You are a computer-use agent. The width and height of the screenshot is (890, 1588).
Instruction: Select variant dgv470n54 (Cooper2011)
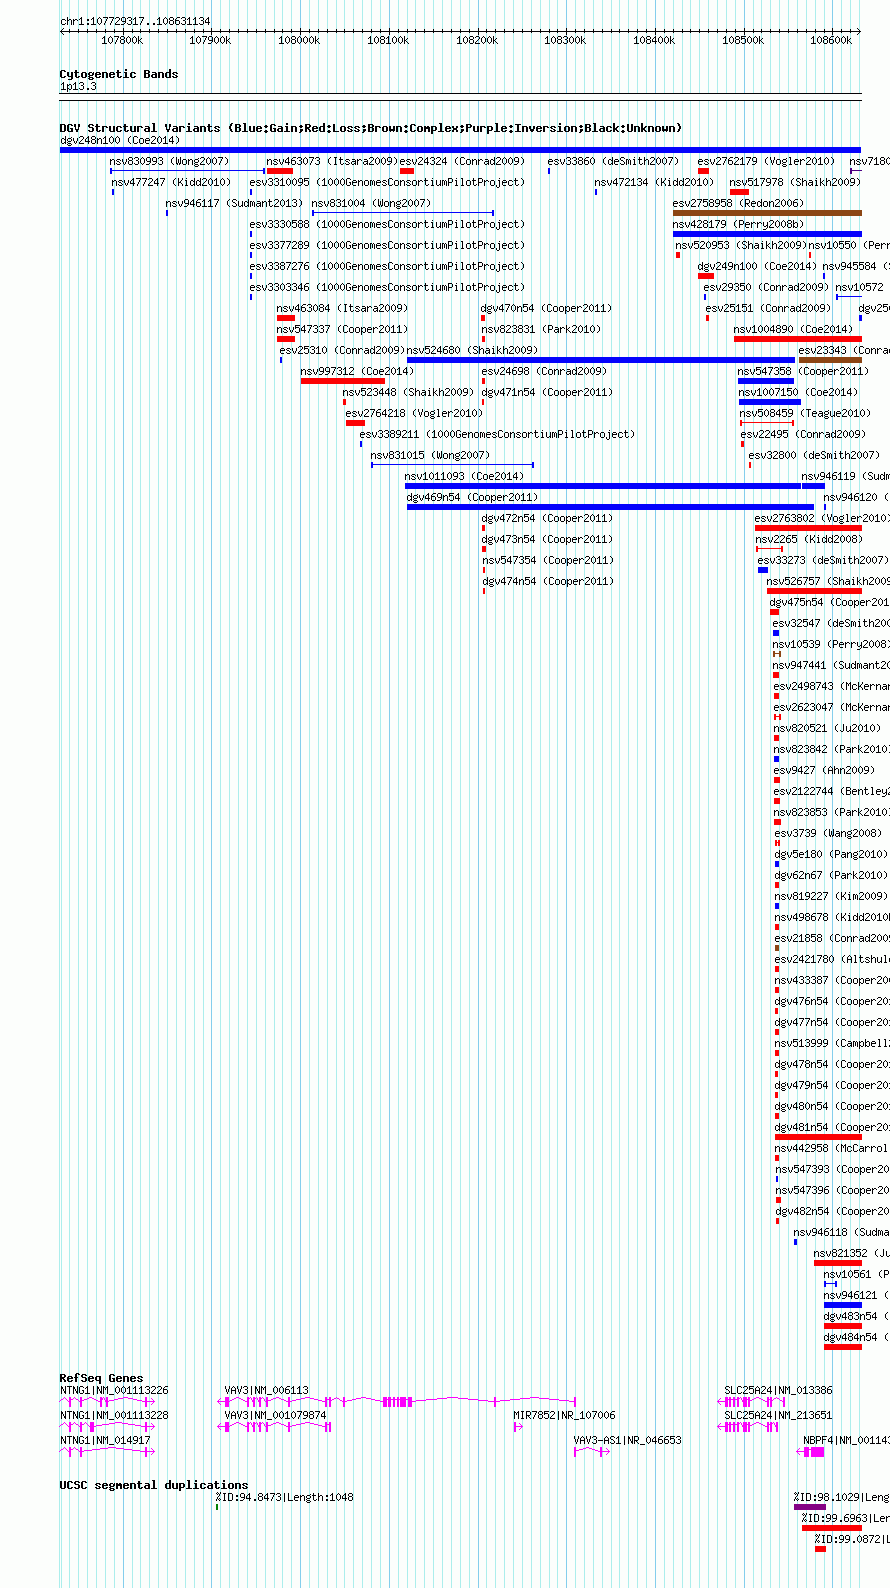click(x=546, y=308)
